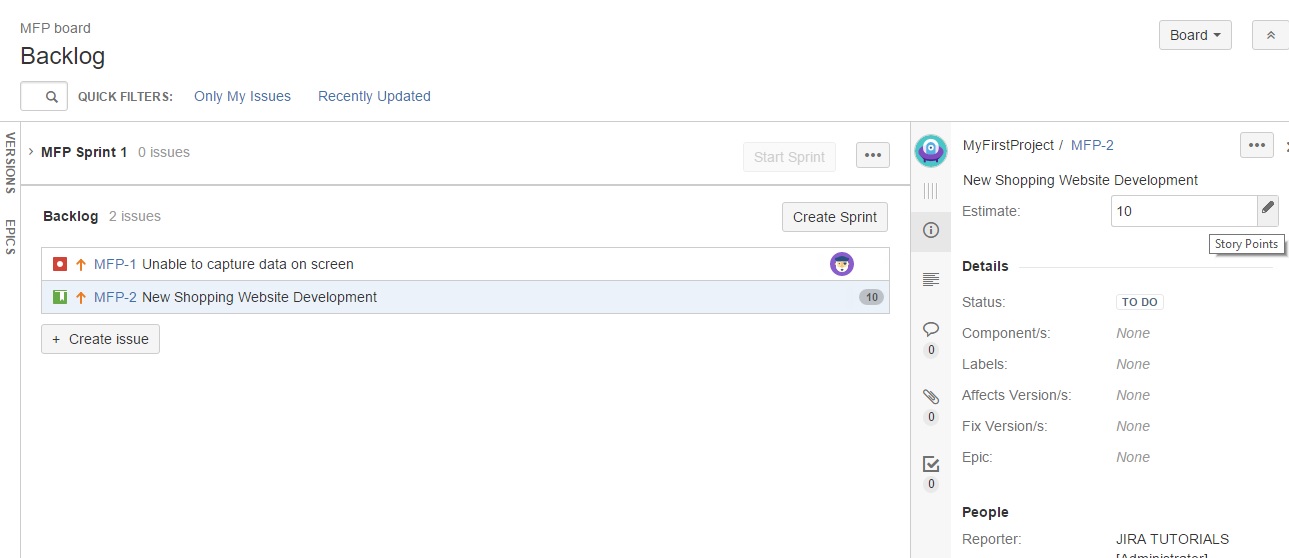Click the Create issue button
The image size is (1289, 558).
[x=100, y=339]
